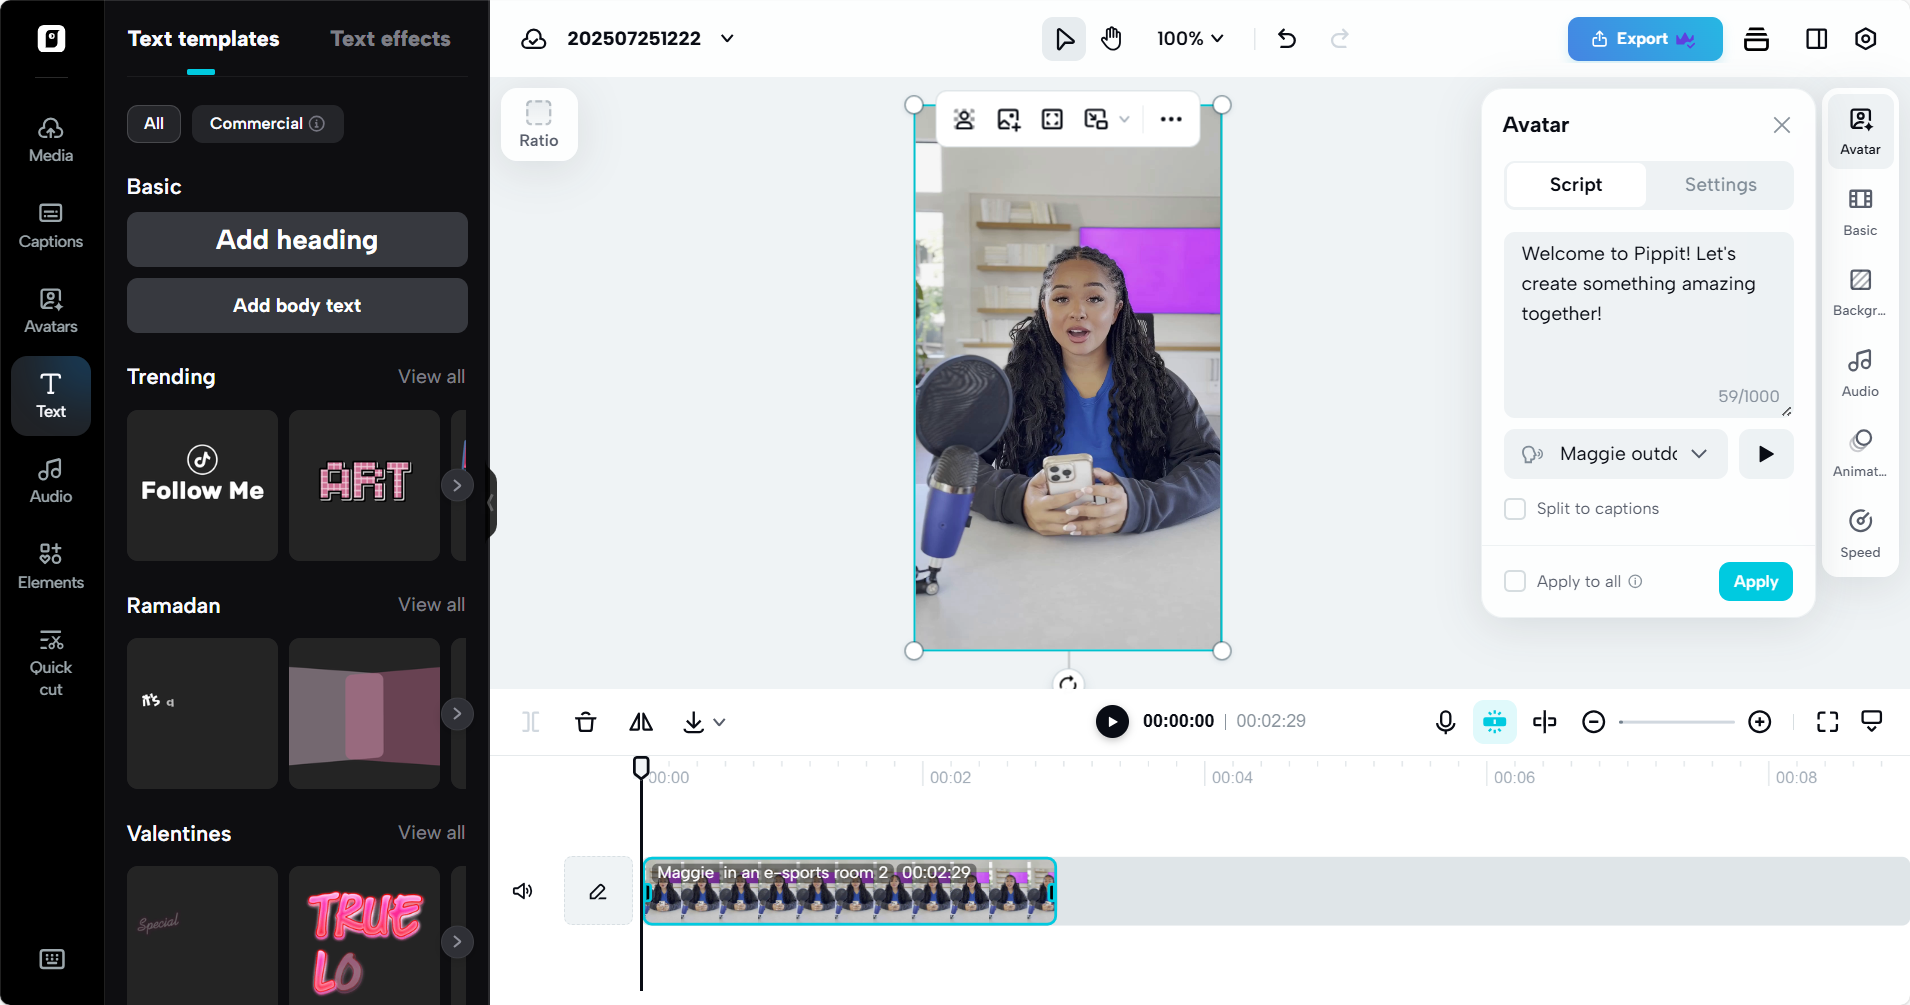Open the Elements panel

click(x=51, y=565)
